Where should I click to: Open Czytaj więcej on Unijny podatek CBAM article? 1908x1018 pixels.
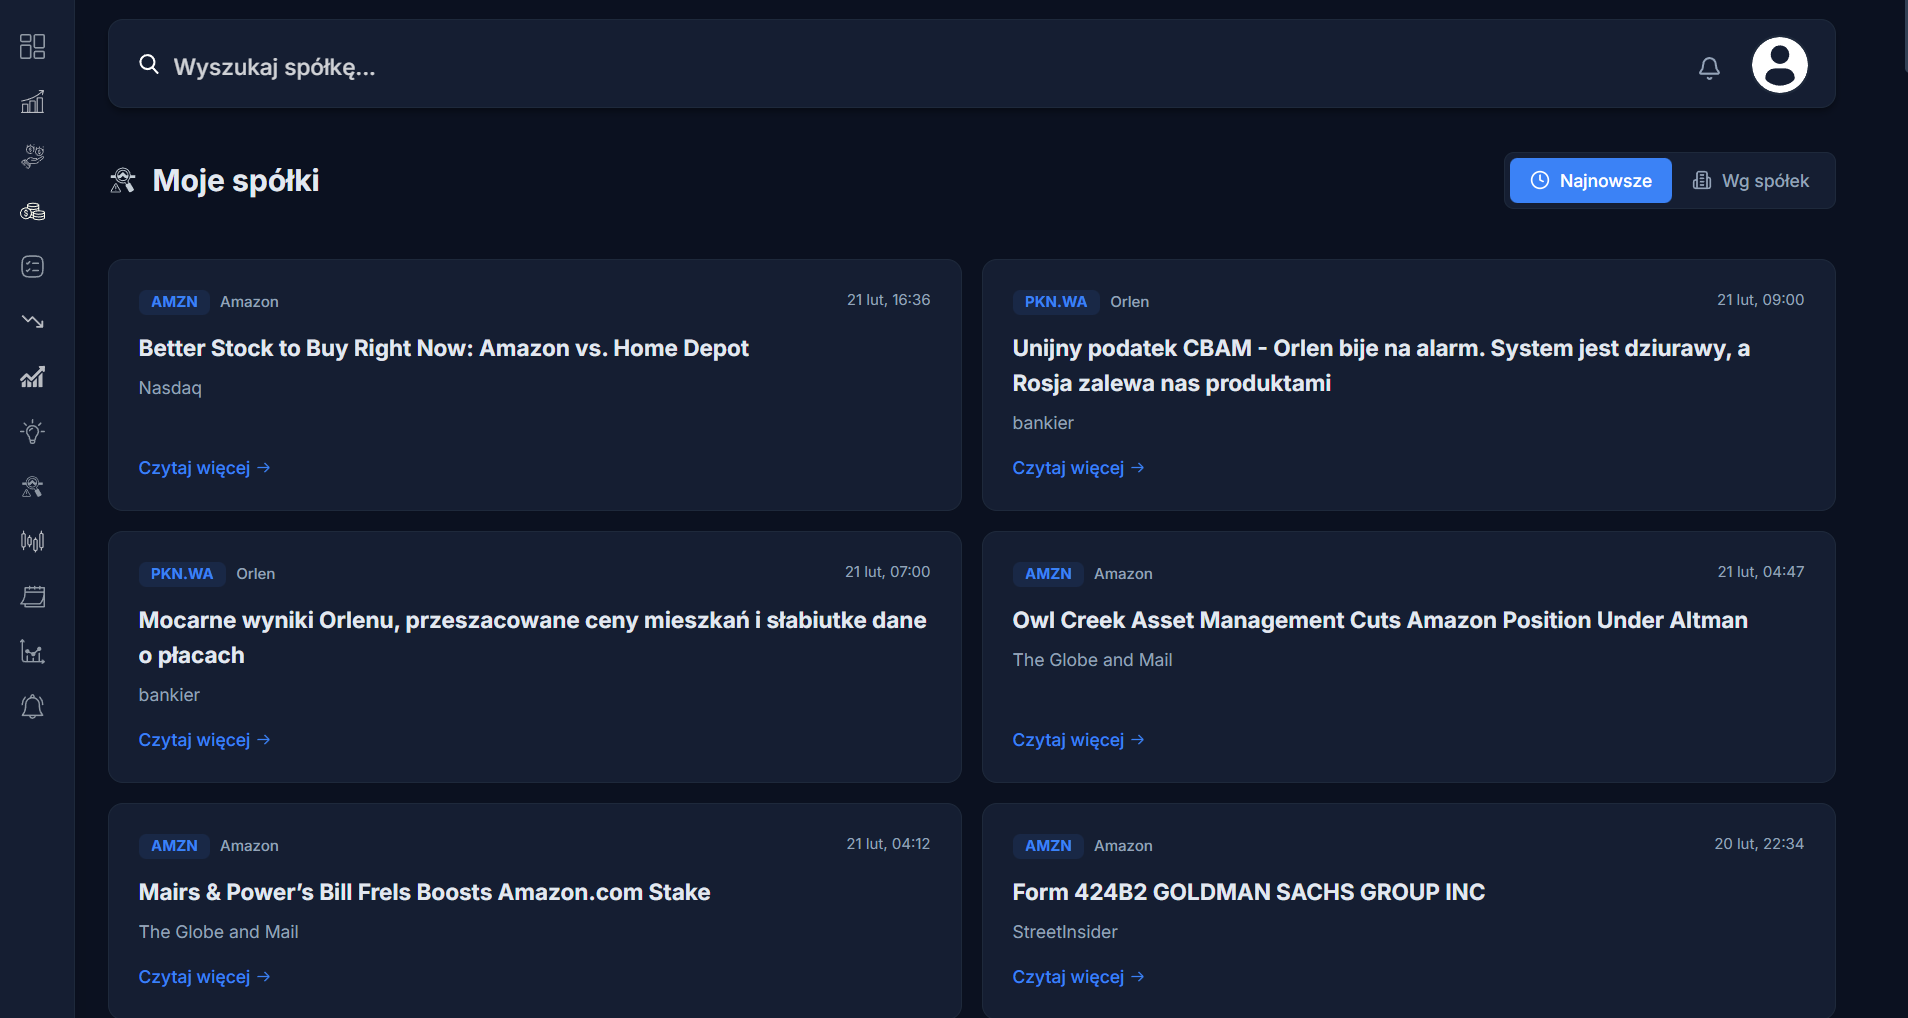tap(1078, 468)
